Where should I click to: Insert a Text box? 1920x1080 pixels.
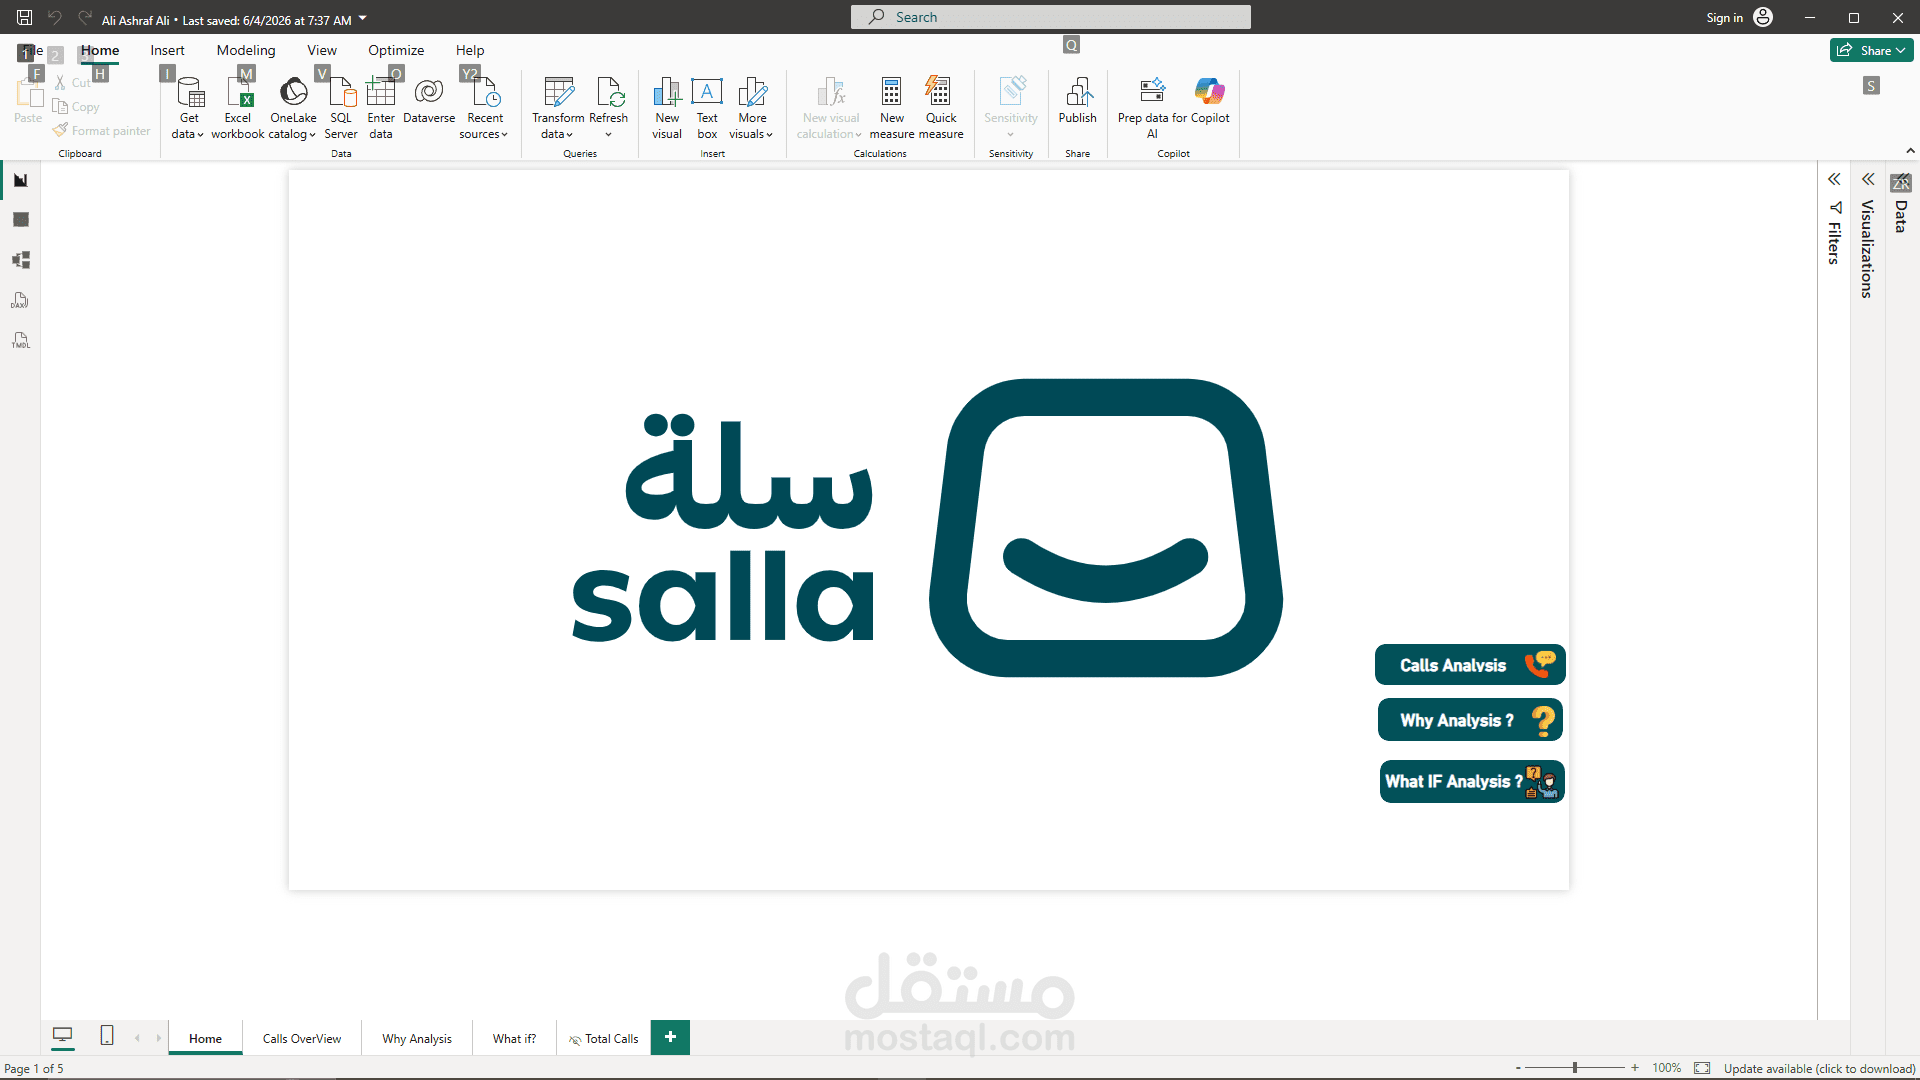(707, 108)
